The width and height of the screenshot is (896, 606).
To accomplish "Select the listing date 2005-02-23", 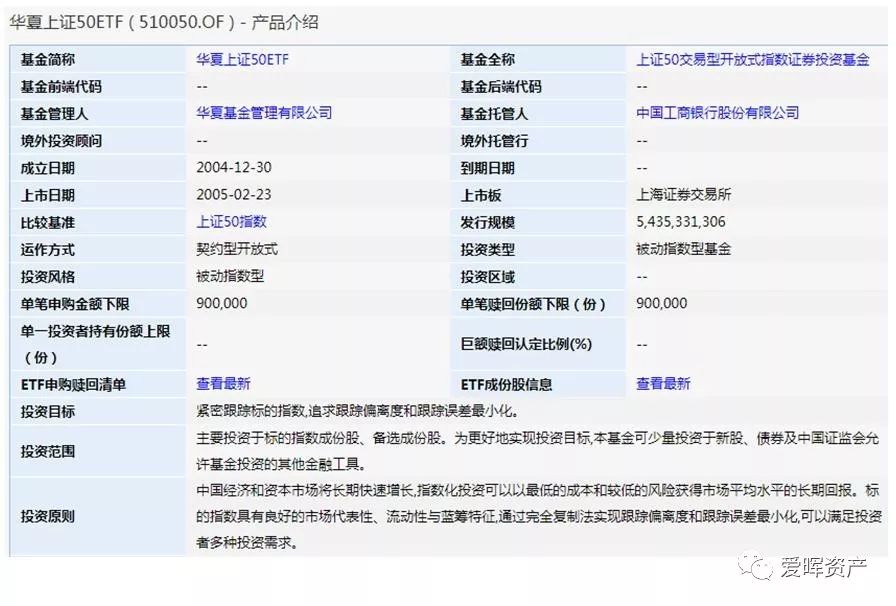I will pos(234,195).
